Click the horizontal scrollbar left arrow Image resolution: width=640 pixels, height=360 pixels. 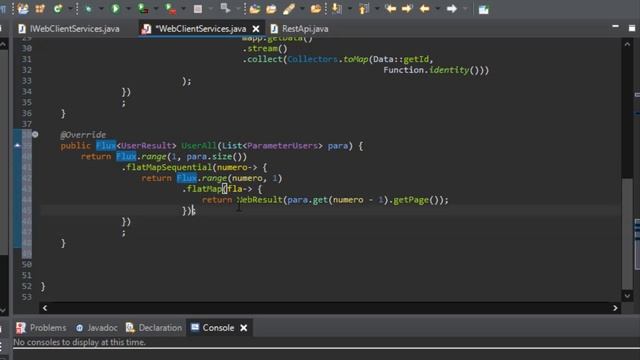[x=45, y=308]
